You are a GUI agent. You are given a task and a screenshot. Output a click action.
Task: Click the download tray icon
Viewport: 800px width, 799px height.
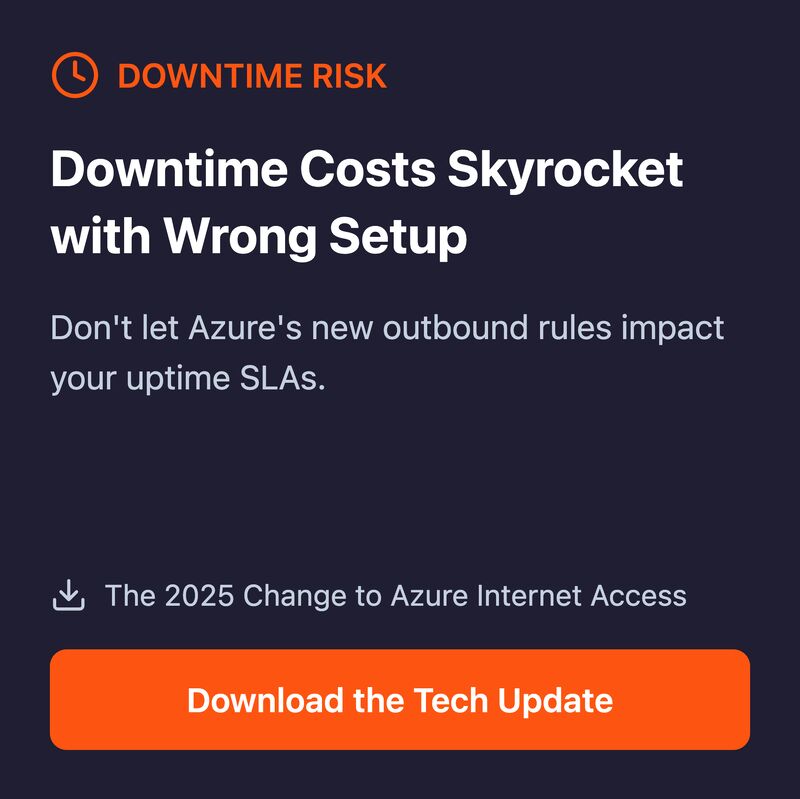[69, 595]
